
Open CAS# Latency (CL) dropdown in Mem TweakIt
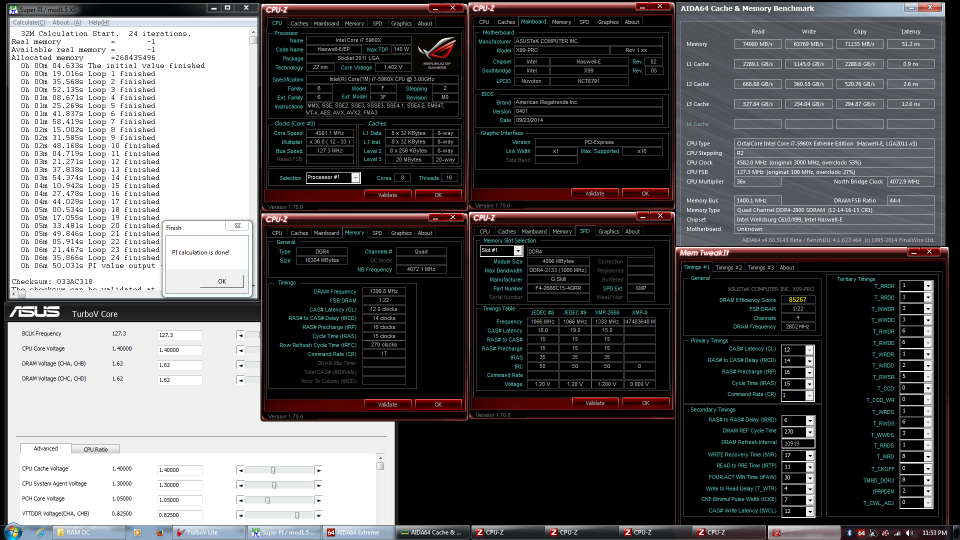(809, 350)
